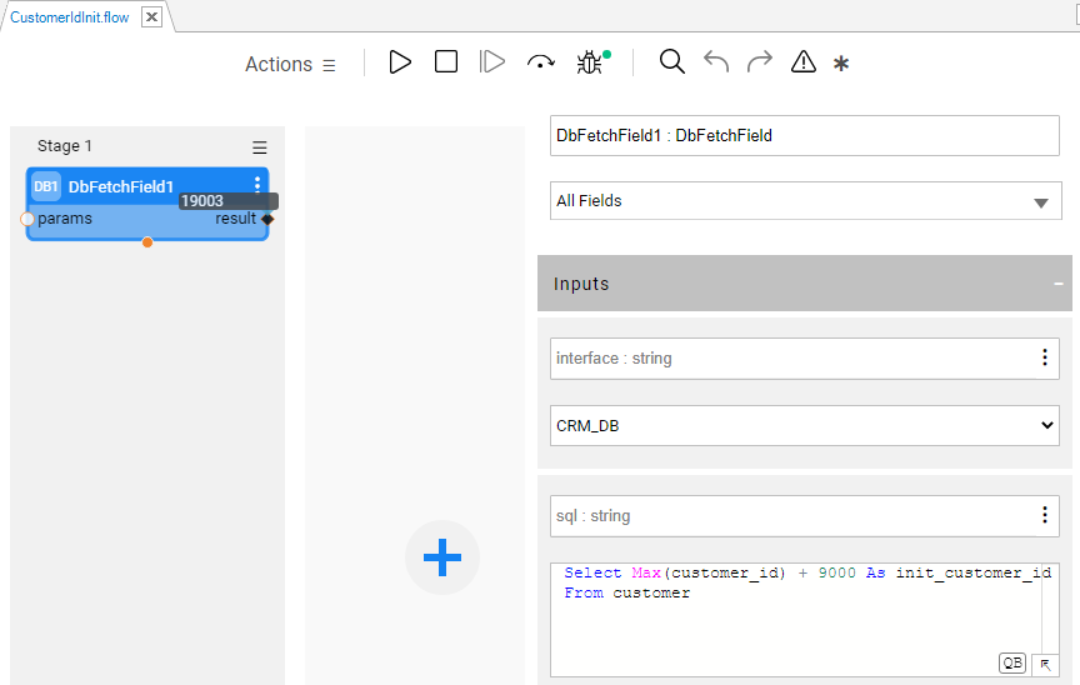Select the CustomerIdInit.flow tab
Viewport: 1080px width, 685px height.
(70, 17)
